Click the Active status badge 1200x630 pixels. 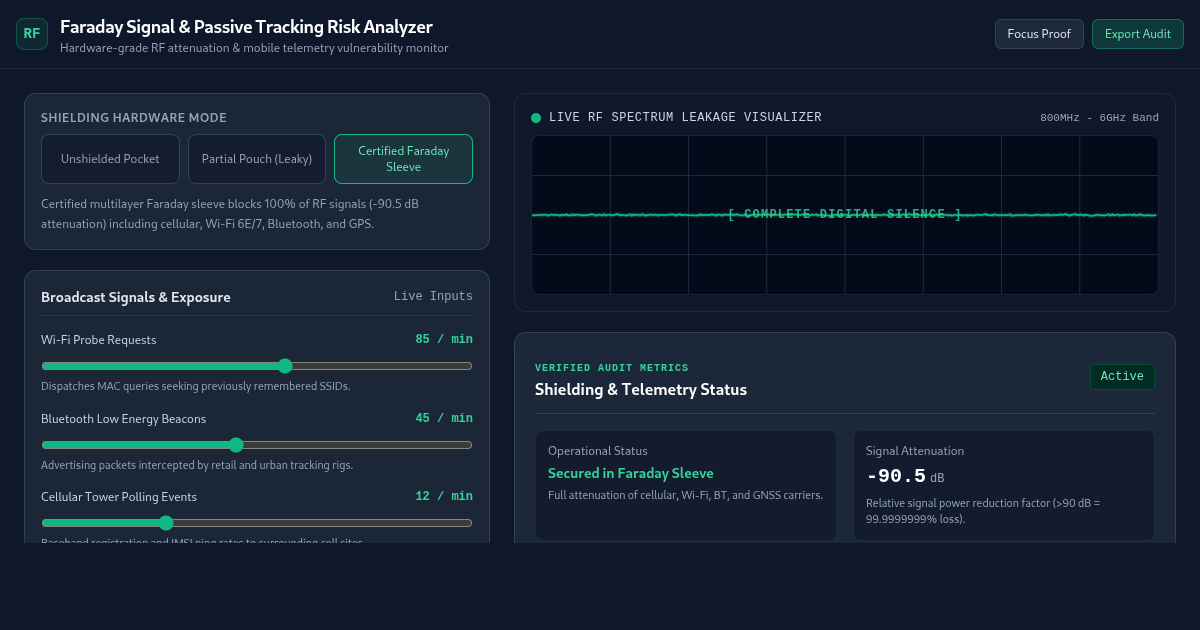[x=1122, y=377]
